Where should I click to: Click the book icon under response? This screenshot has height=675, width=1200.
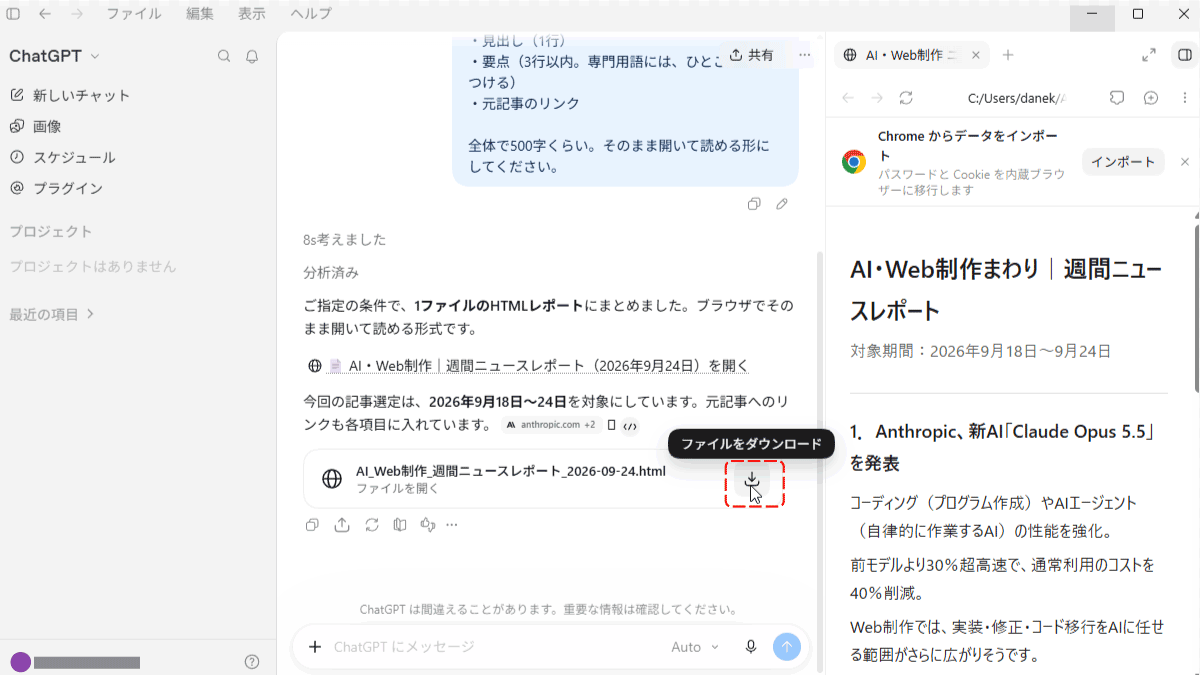(x=400, y=524)
